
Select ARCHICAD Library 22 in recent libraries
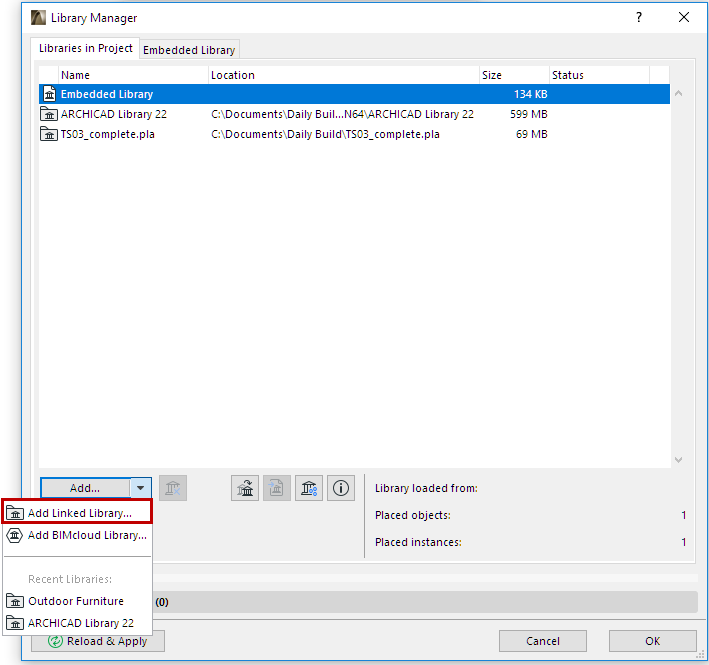(77, 623)
